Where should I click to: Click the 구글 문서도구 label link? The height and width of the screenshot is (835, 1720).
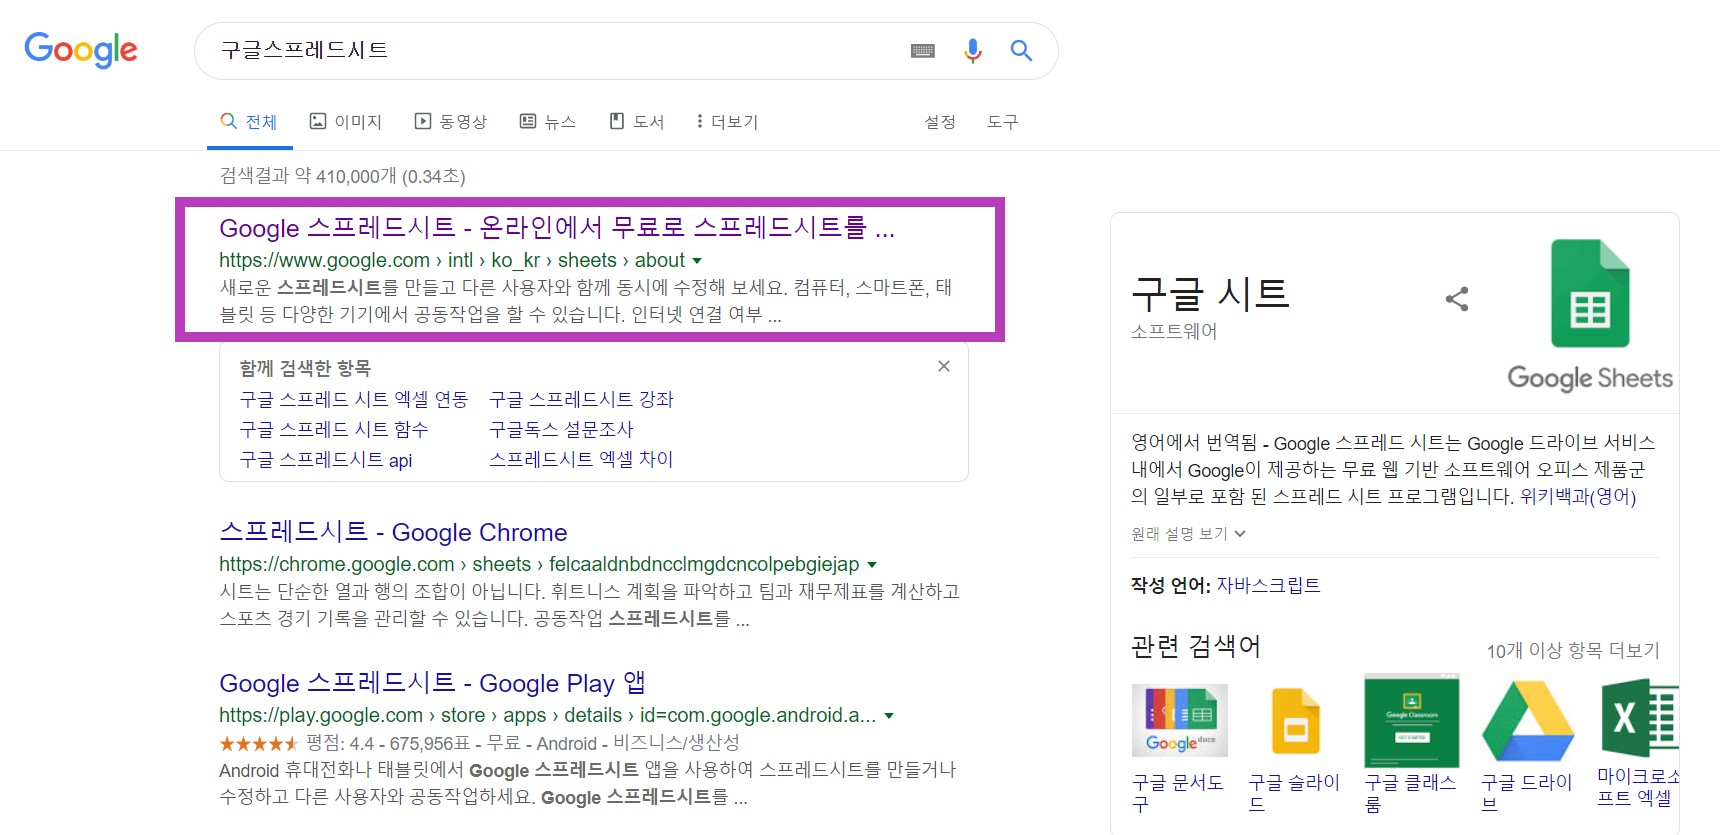(1178, 793)
